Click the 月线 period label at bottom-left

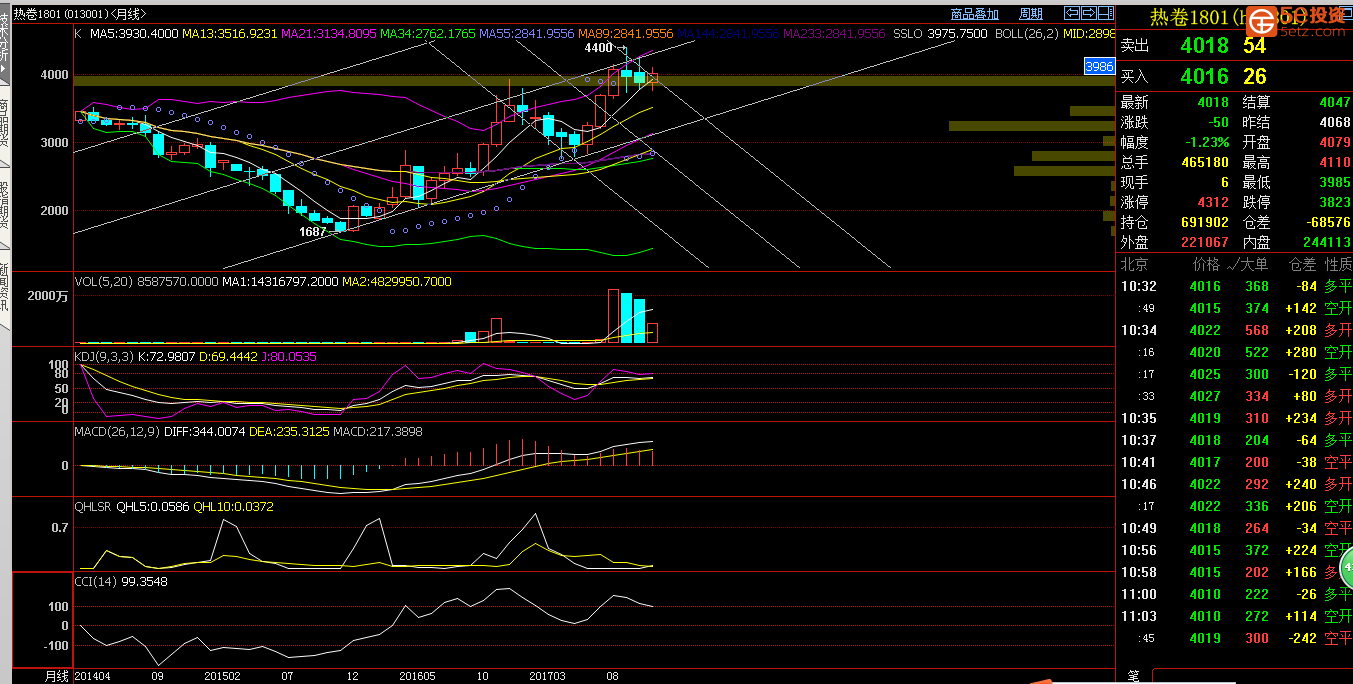(57, 676)
